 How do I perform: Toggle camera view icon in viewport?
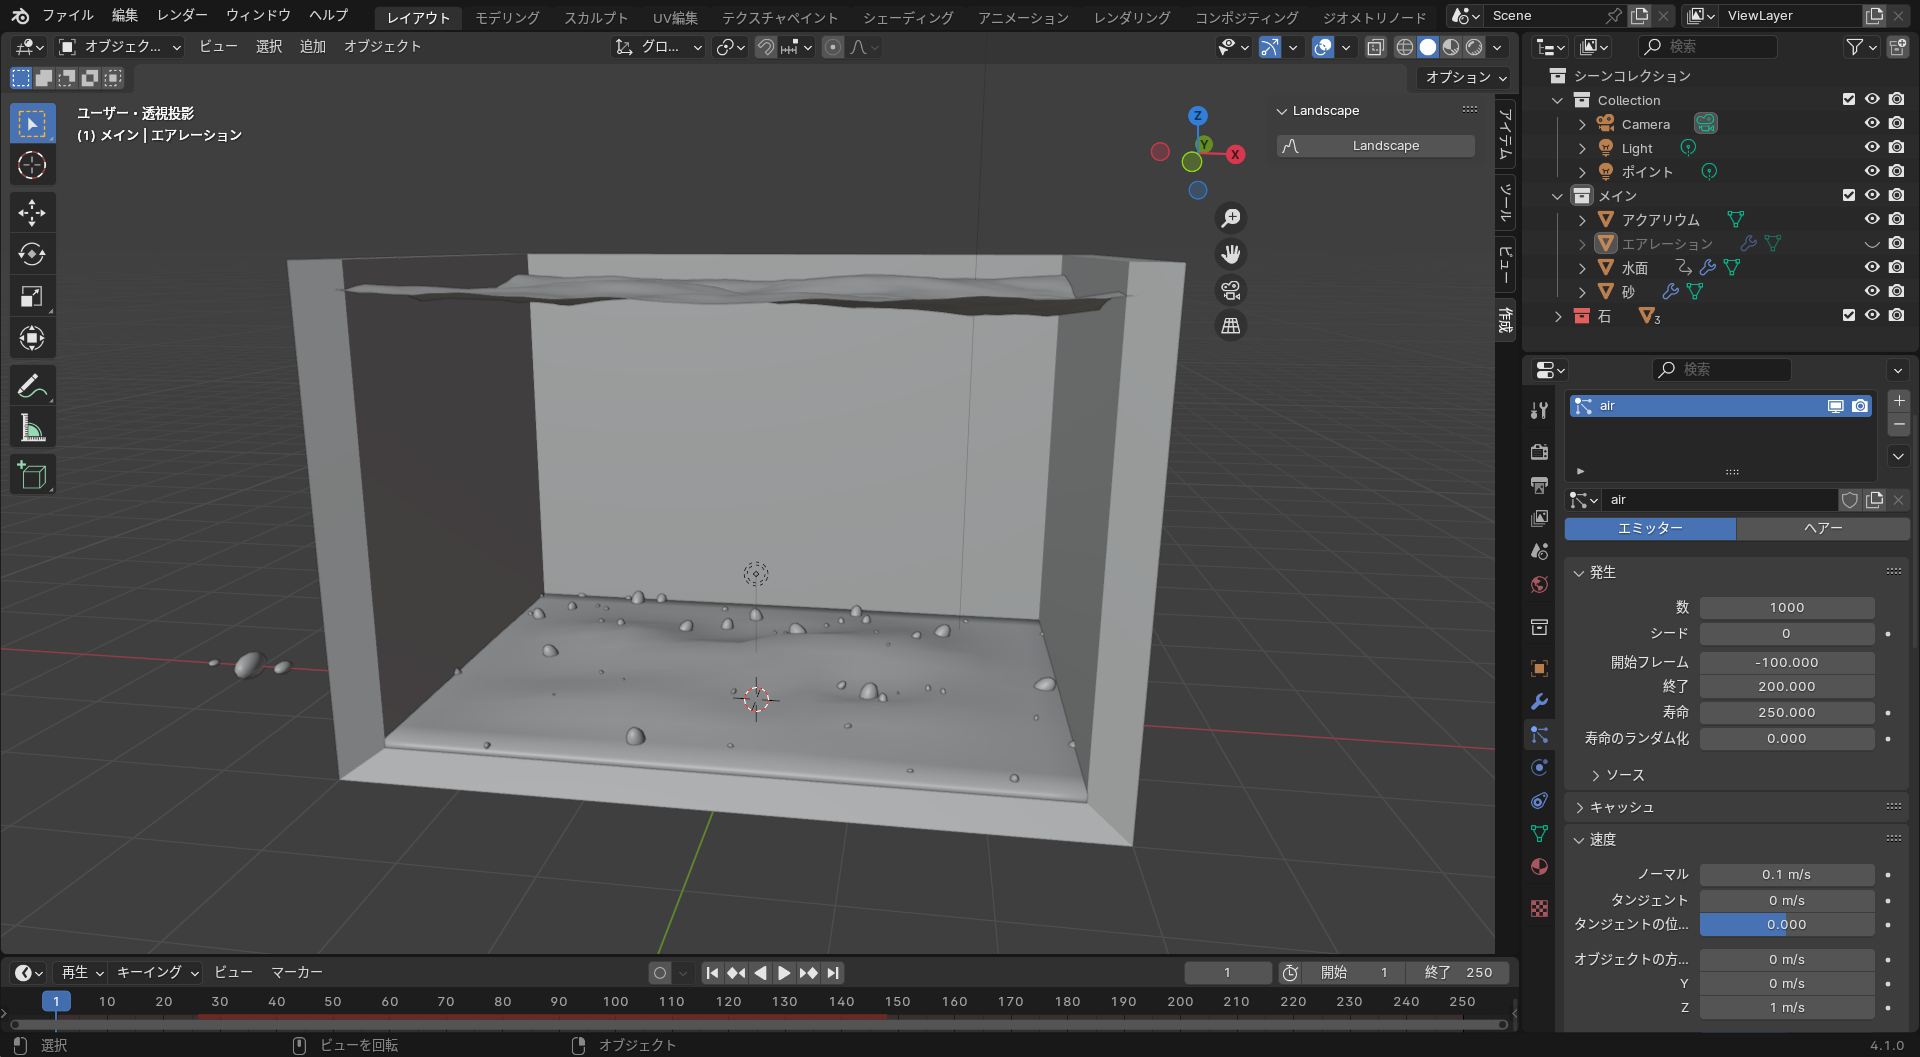1231,290
